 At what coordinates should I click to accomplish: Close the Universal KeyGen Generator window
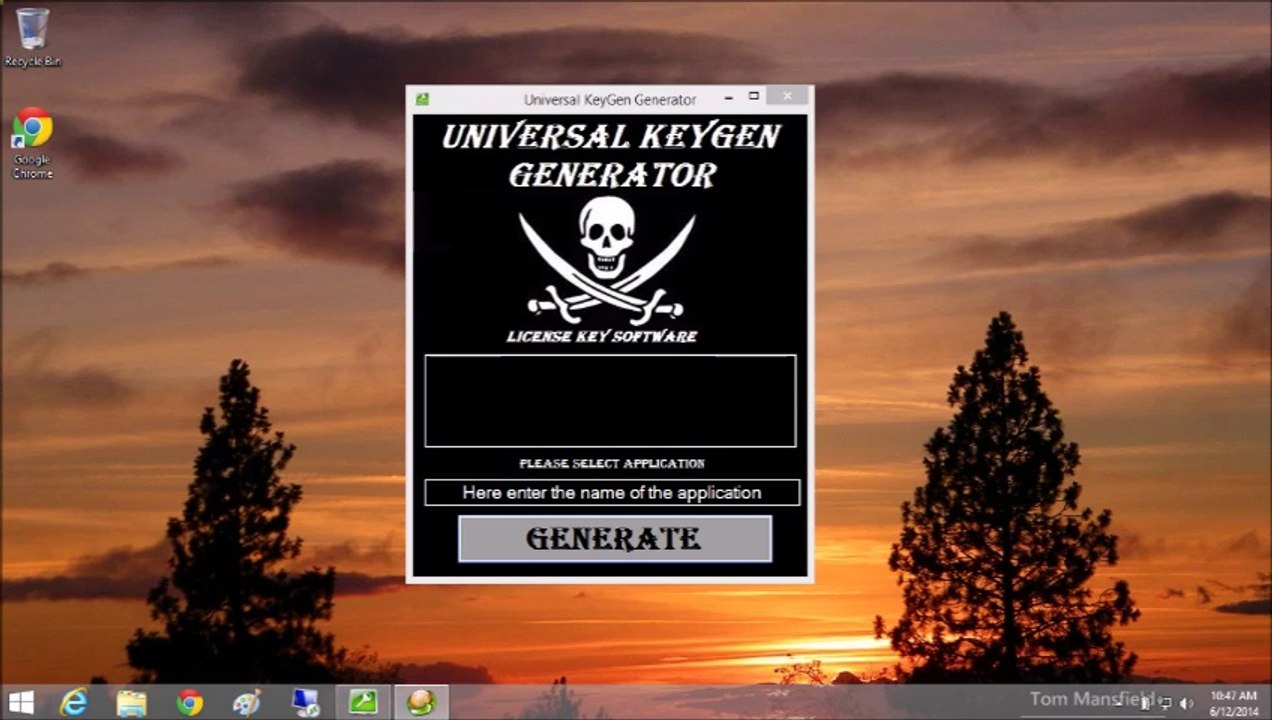pos(788,96)
